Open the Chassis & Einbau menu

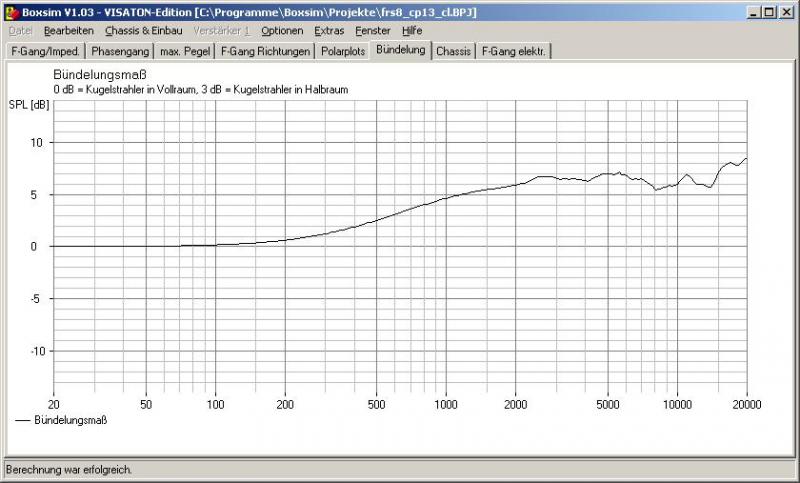pos(143,31)
